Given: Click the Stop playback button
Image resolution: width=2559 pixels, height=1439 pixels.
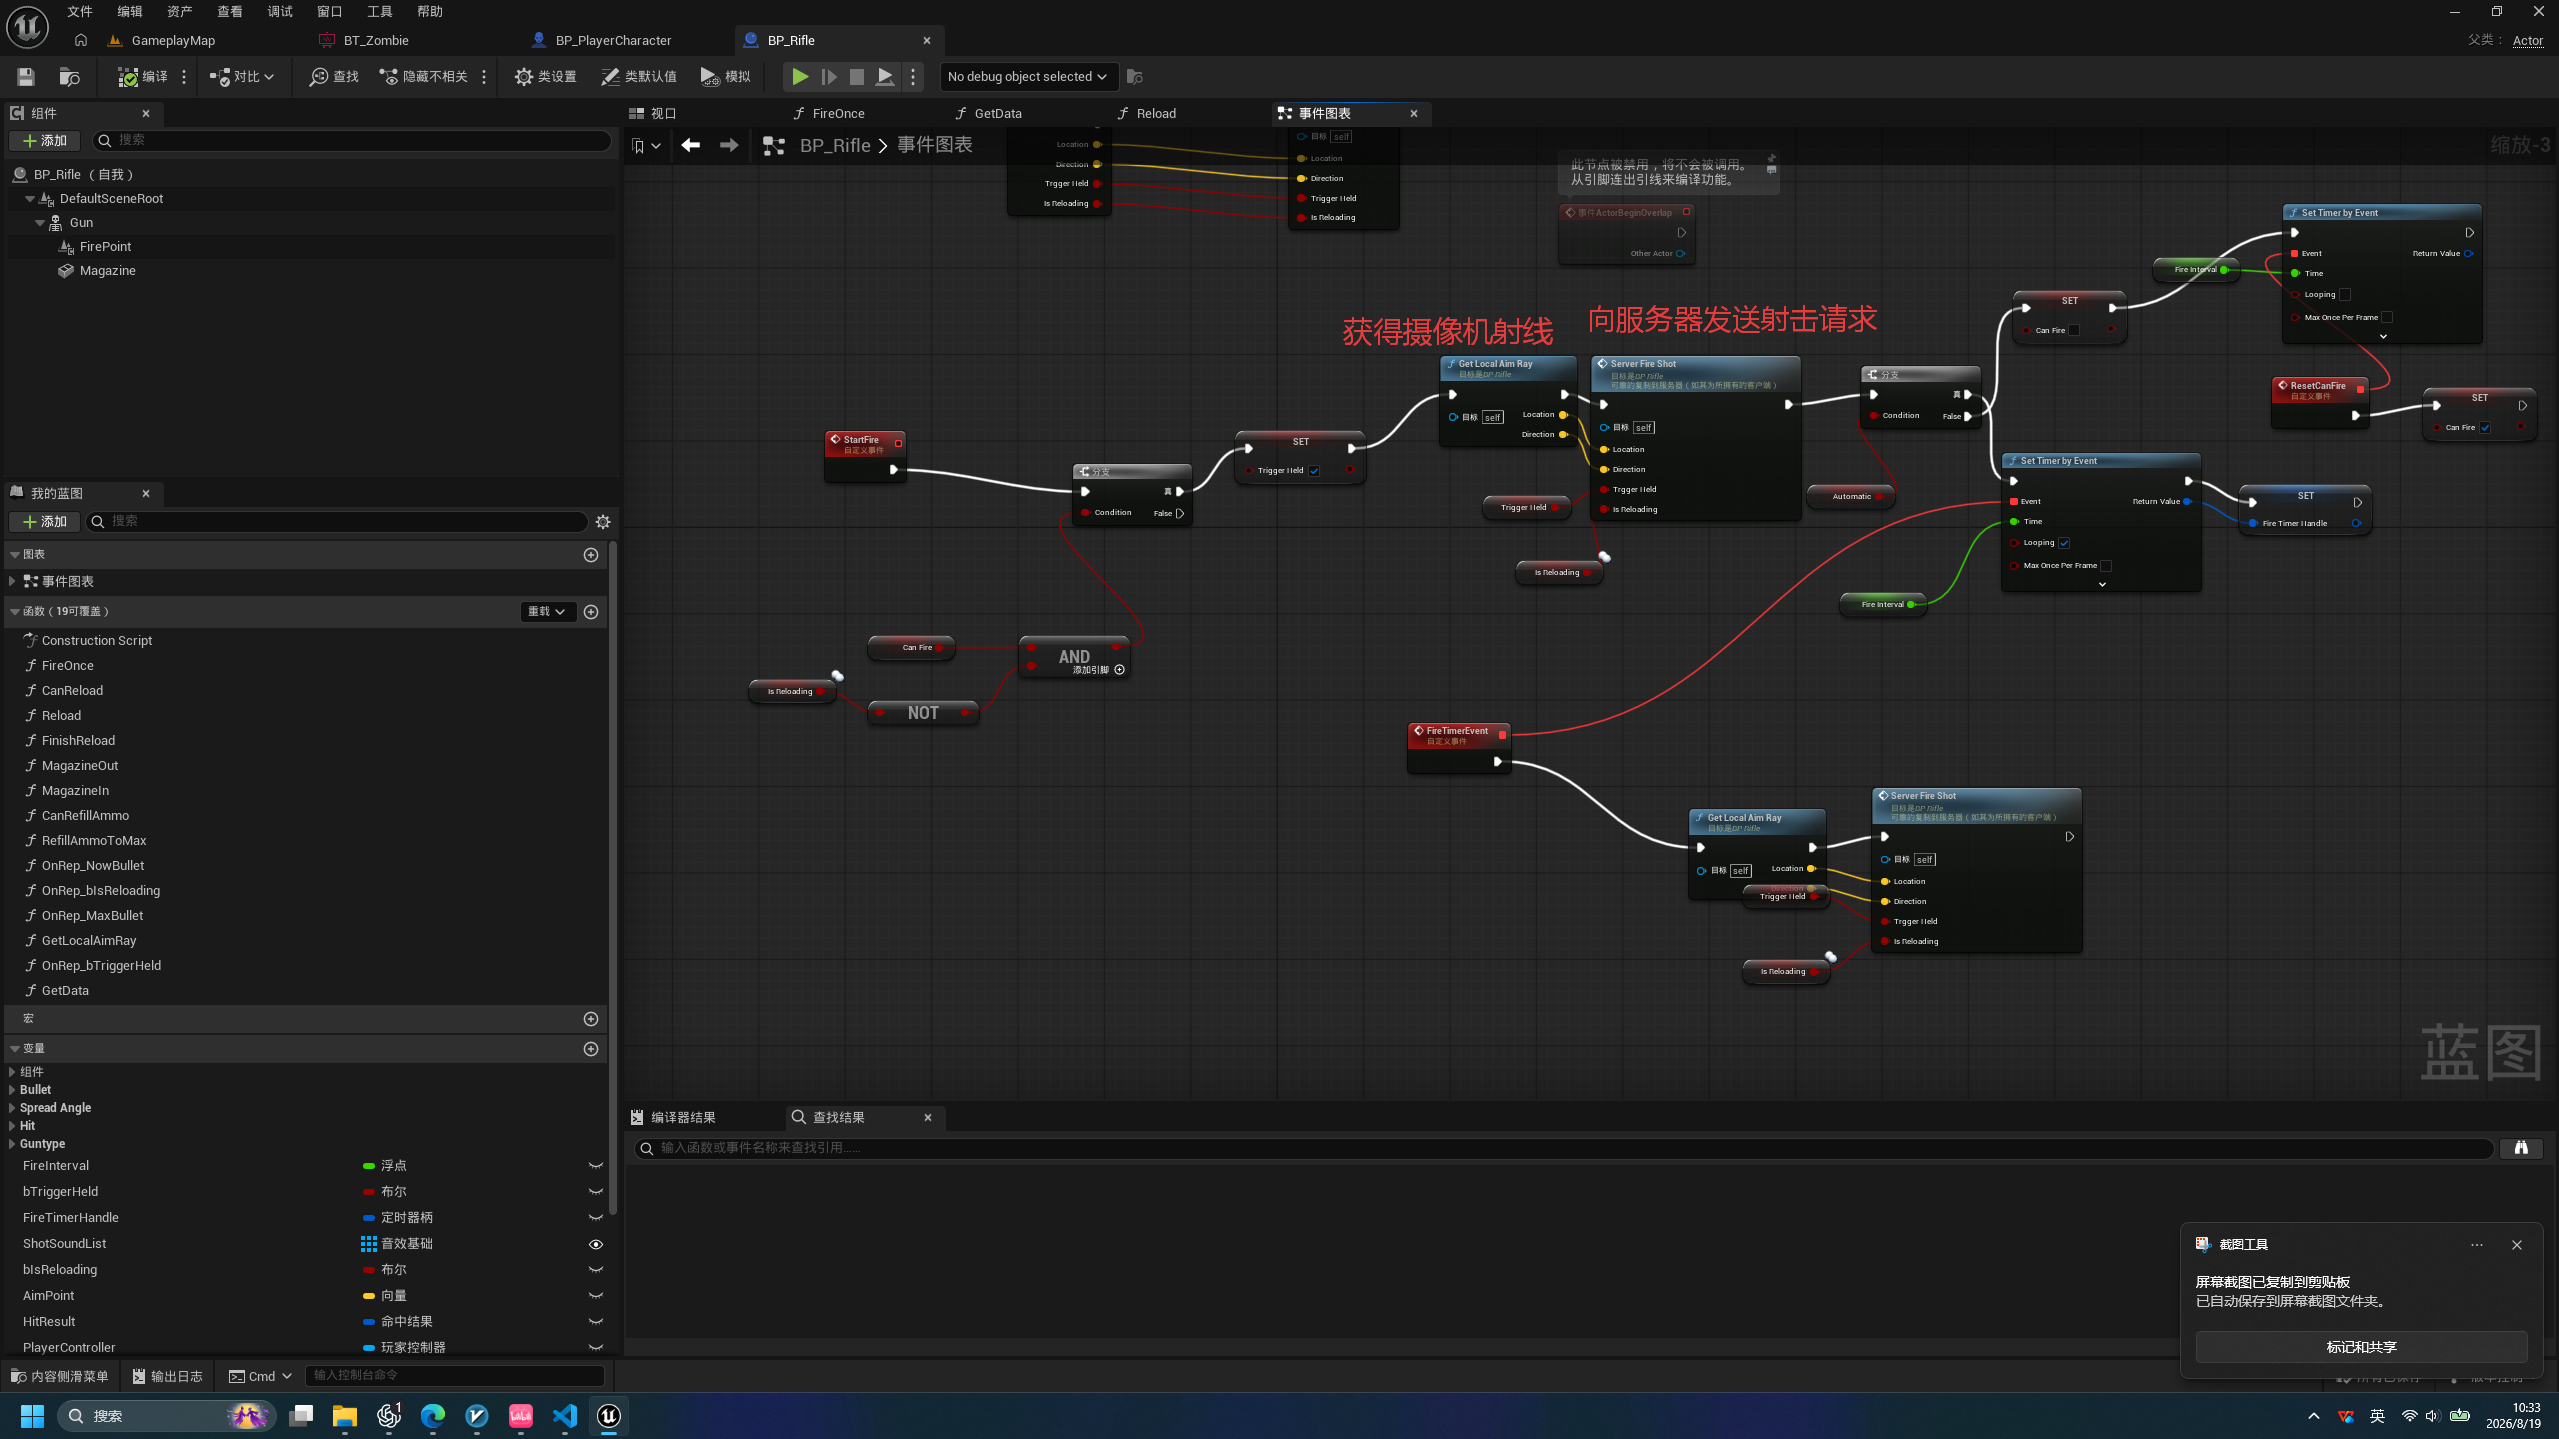Looking at the screenshot, I should [857, 77].
